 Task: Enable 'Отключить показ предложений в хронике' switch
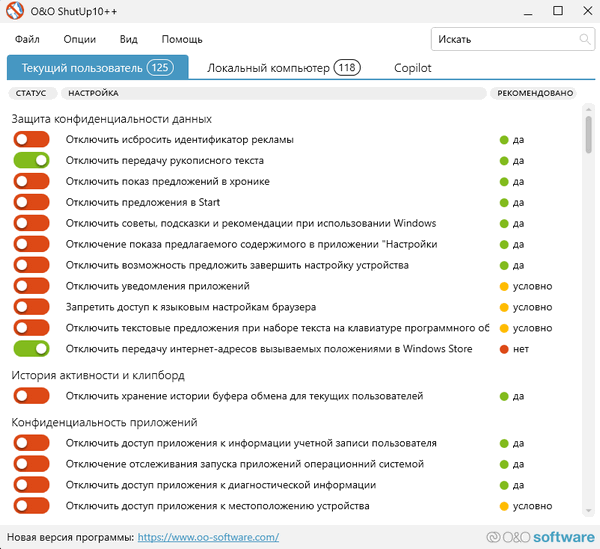point(31,181)
